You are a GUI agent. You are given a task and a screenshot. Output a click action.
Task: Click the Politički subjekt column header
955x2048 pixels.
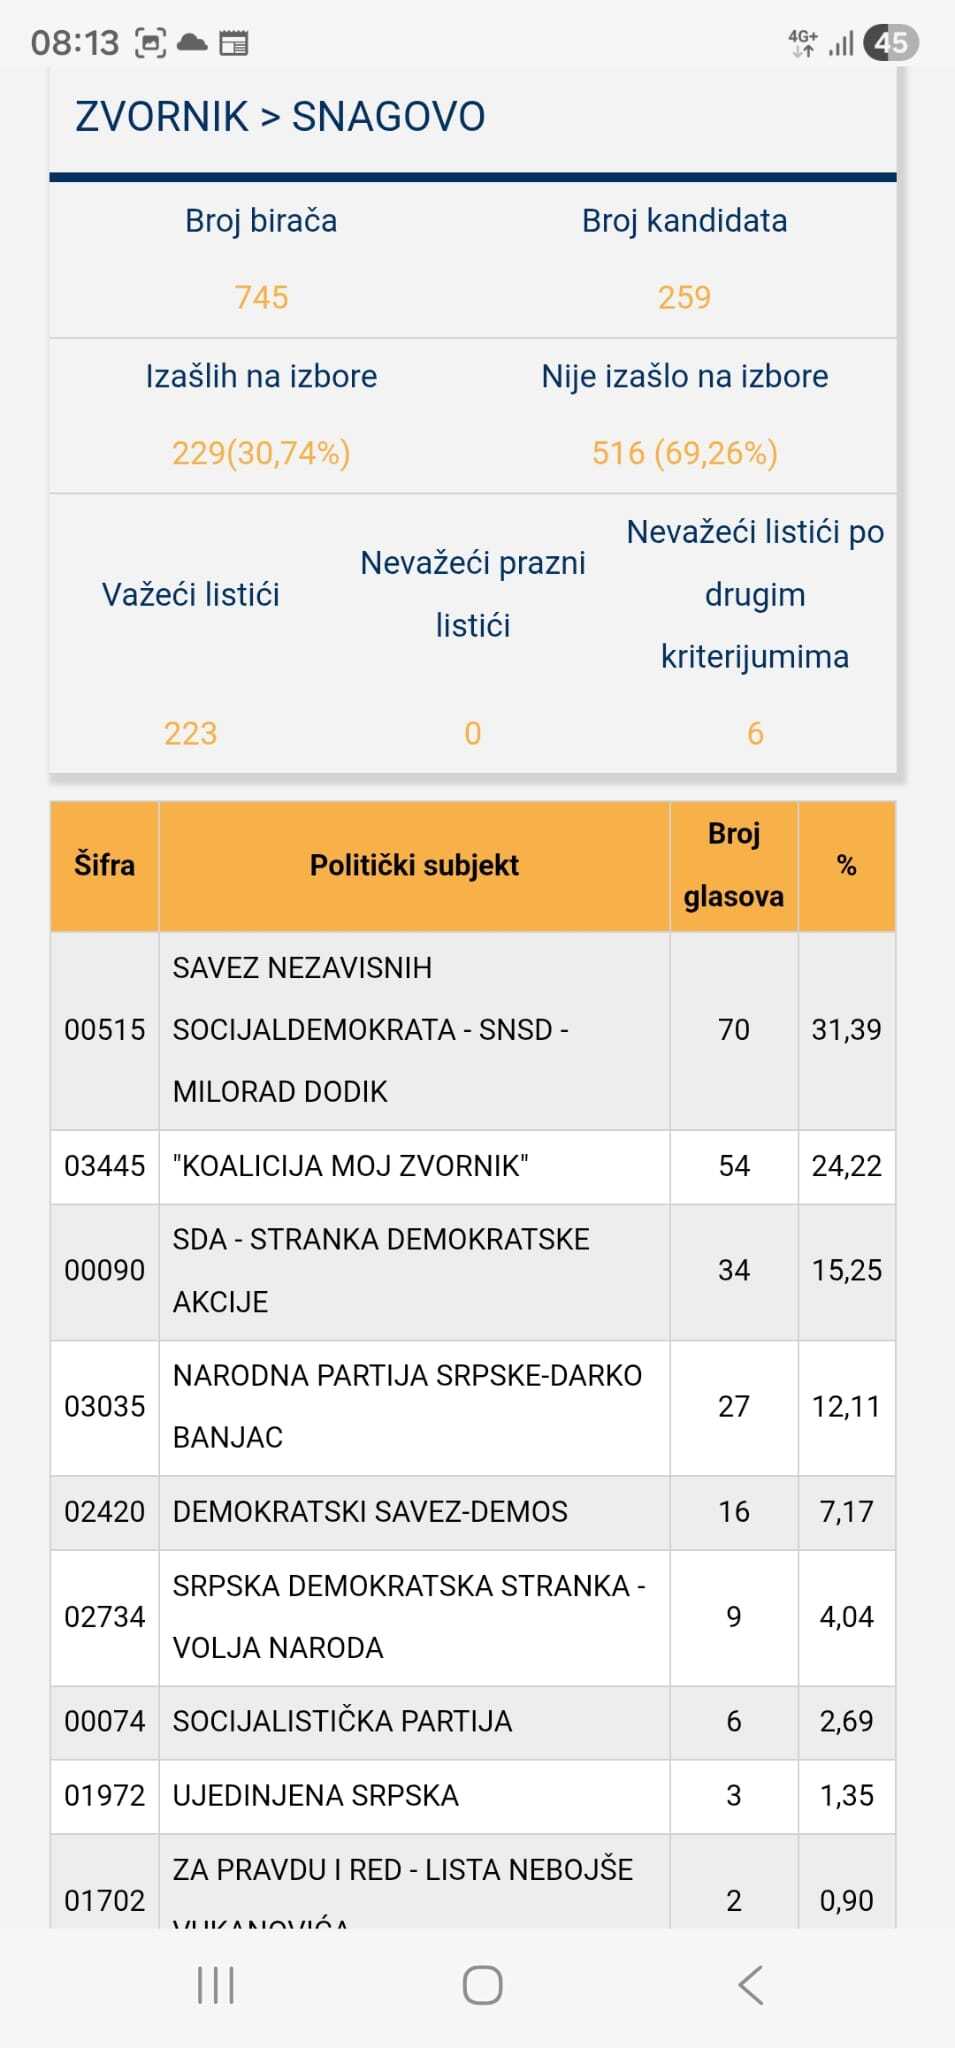coord(414,865)
